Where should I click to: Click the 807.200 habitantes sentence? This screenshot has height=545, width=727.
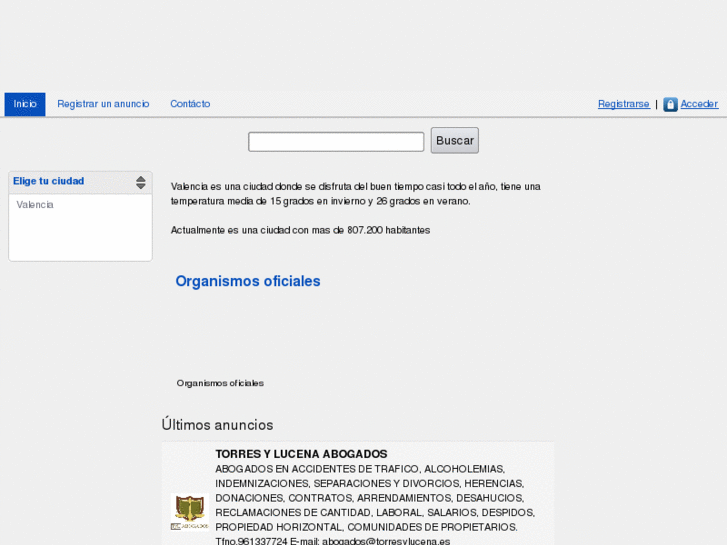coord(300,230)
